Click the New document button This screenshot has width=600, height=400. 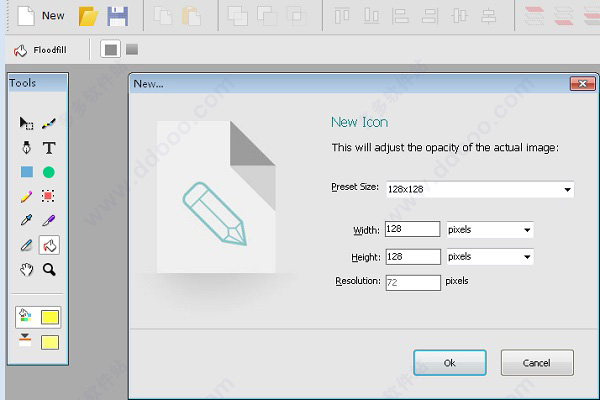click(41, 16)
